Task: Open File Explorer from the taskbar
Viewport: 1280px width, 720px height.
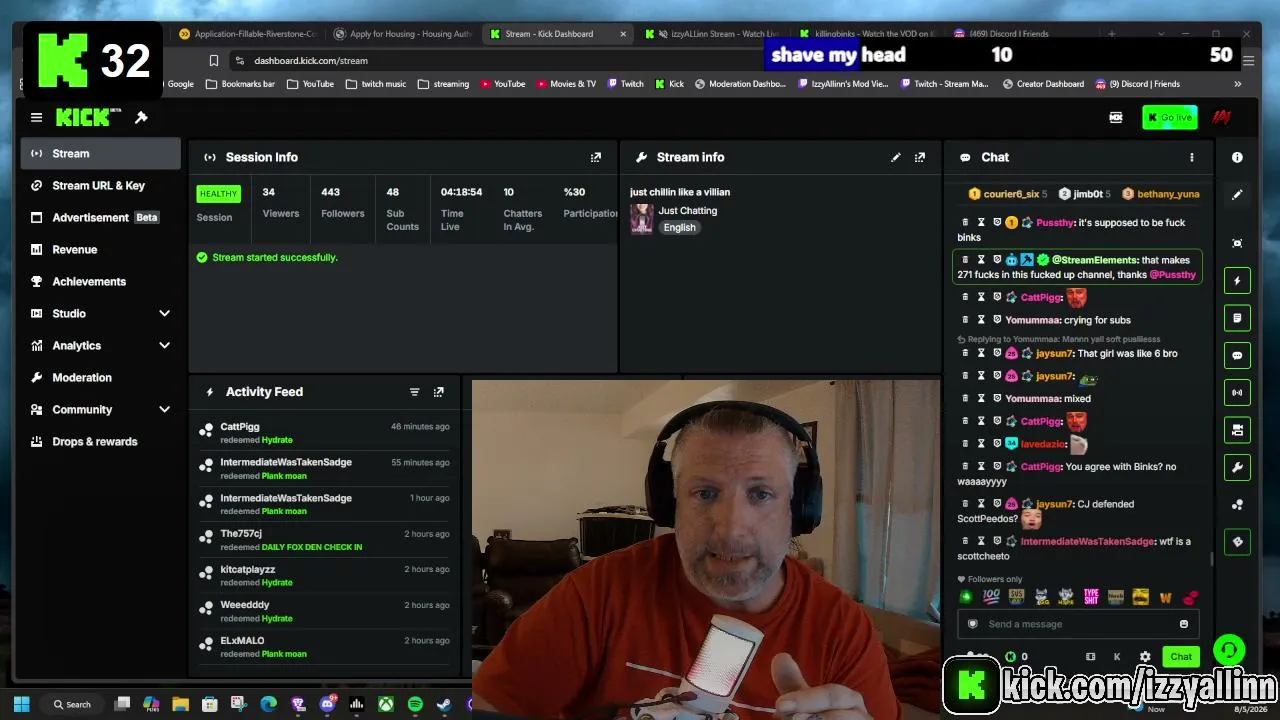Action: click(180, 704)
